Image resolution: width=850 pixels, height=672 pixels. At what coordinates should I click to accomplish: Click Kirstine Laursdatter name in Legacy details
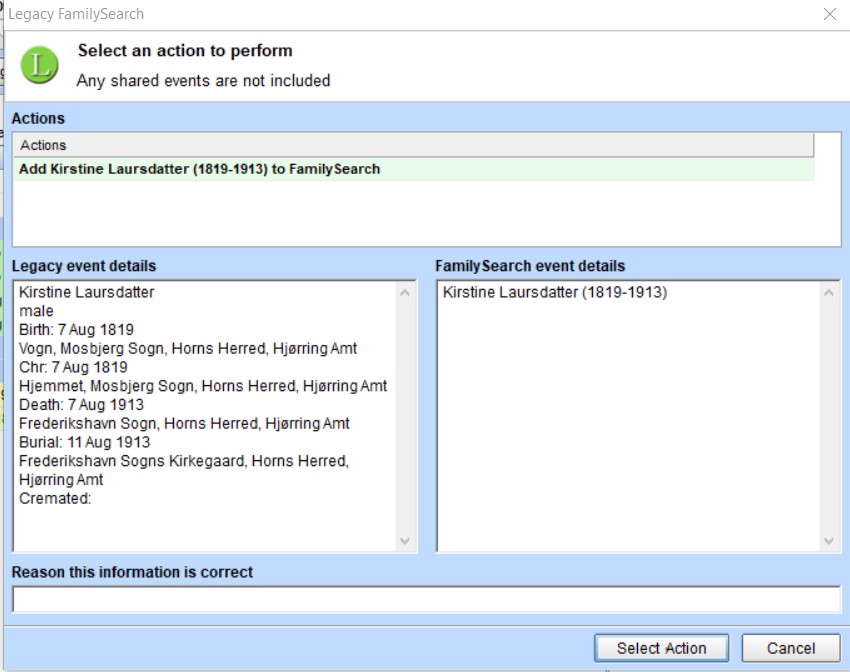(87, 292)
